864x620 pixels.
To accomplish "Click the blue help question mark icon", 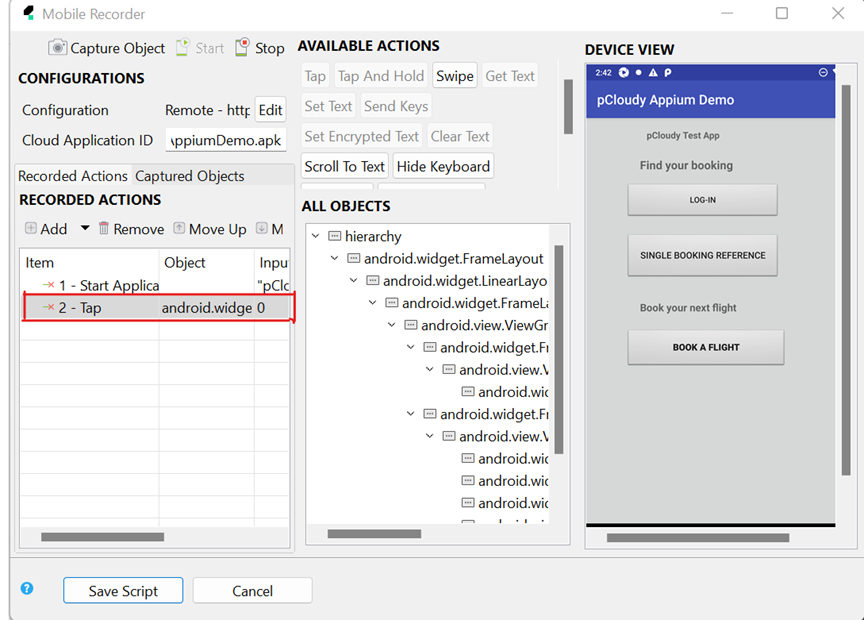I will tap(27, 589).
